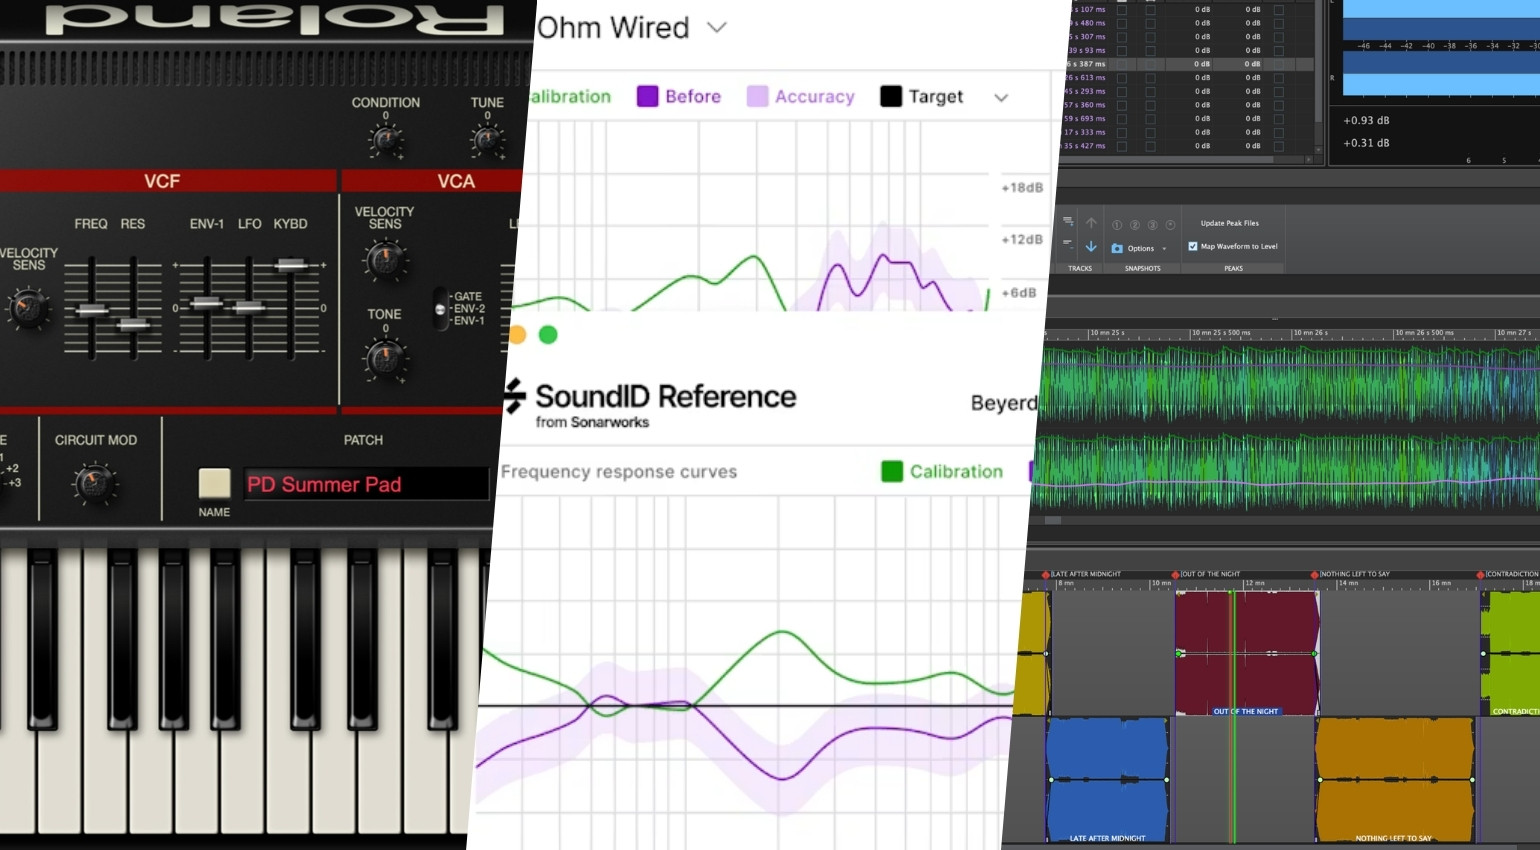Open the Ohm Wired profile dropdown
The image size is (1540, 850).
point(717,28)
